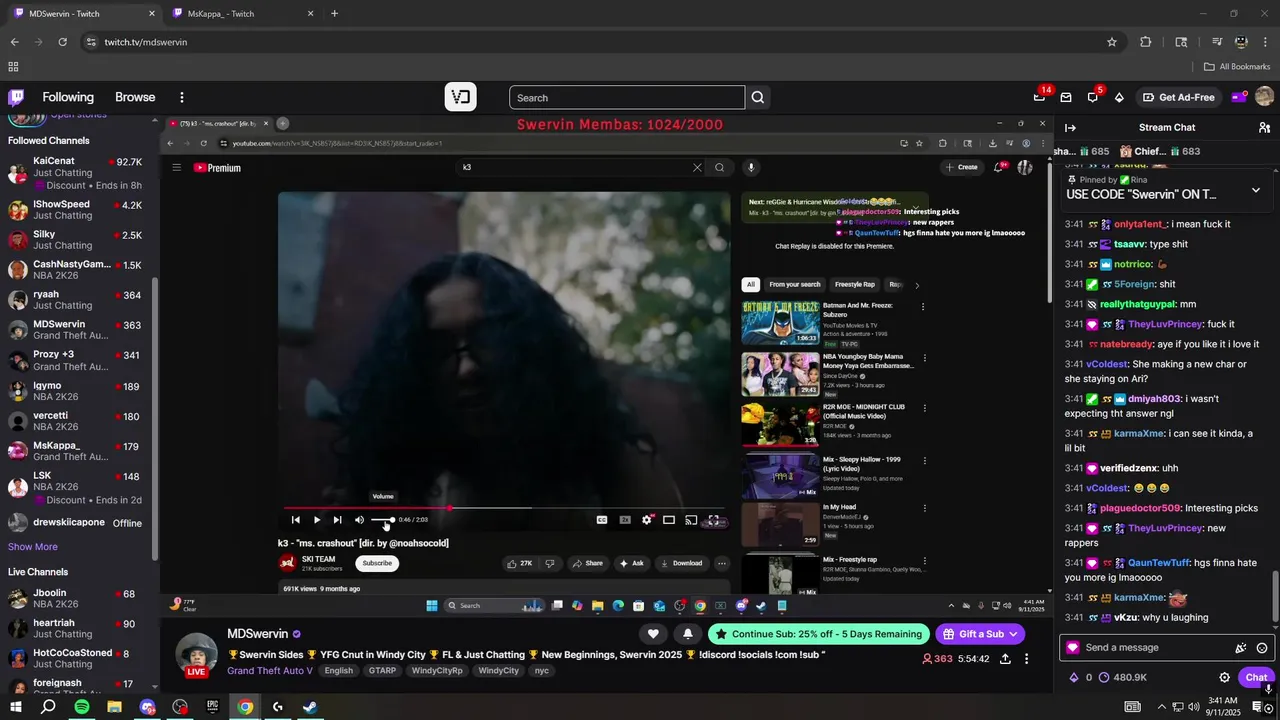Click the Twitch Search input field

(x=627, y=97)
